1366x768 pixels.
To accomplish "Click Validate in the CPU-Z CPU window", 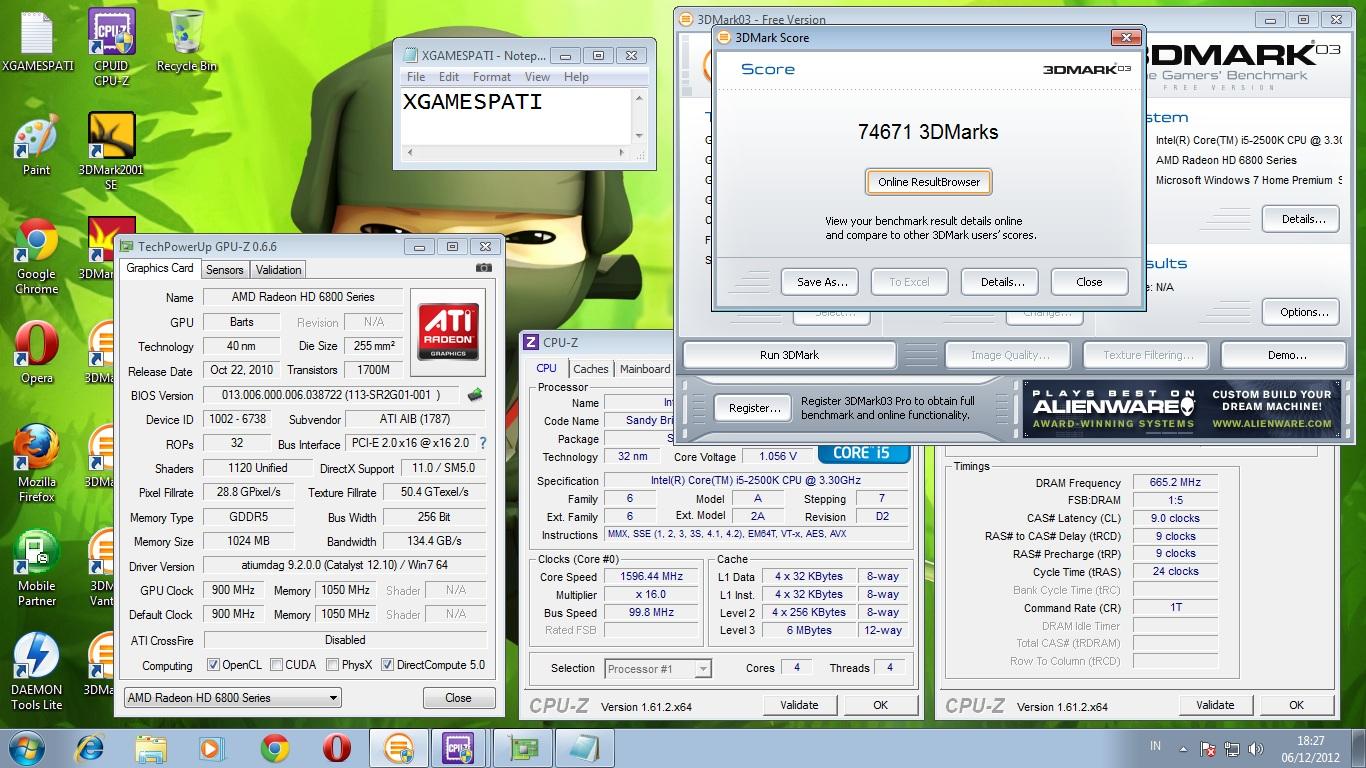I will pyautogui.click(x=799, y=705).
